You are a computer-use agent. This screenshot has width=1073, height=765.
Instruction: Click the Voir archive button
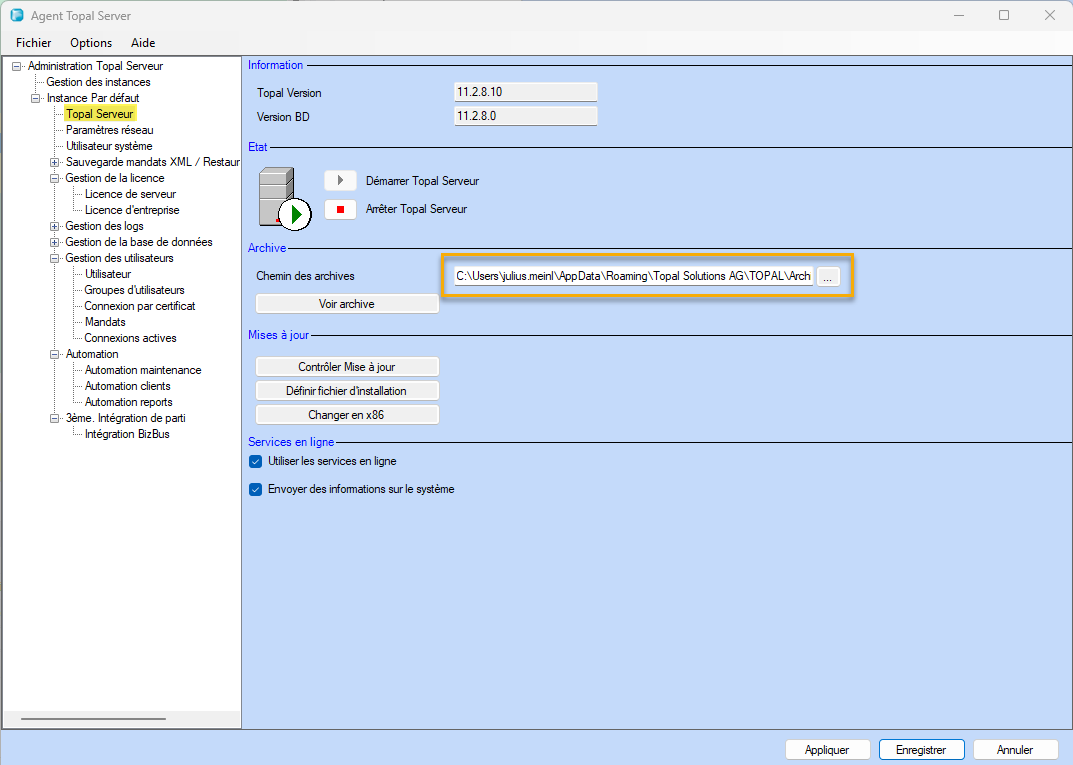point(347,304)
